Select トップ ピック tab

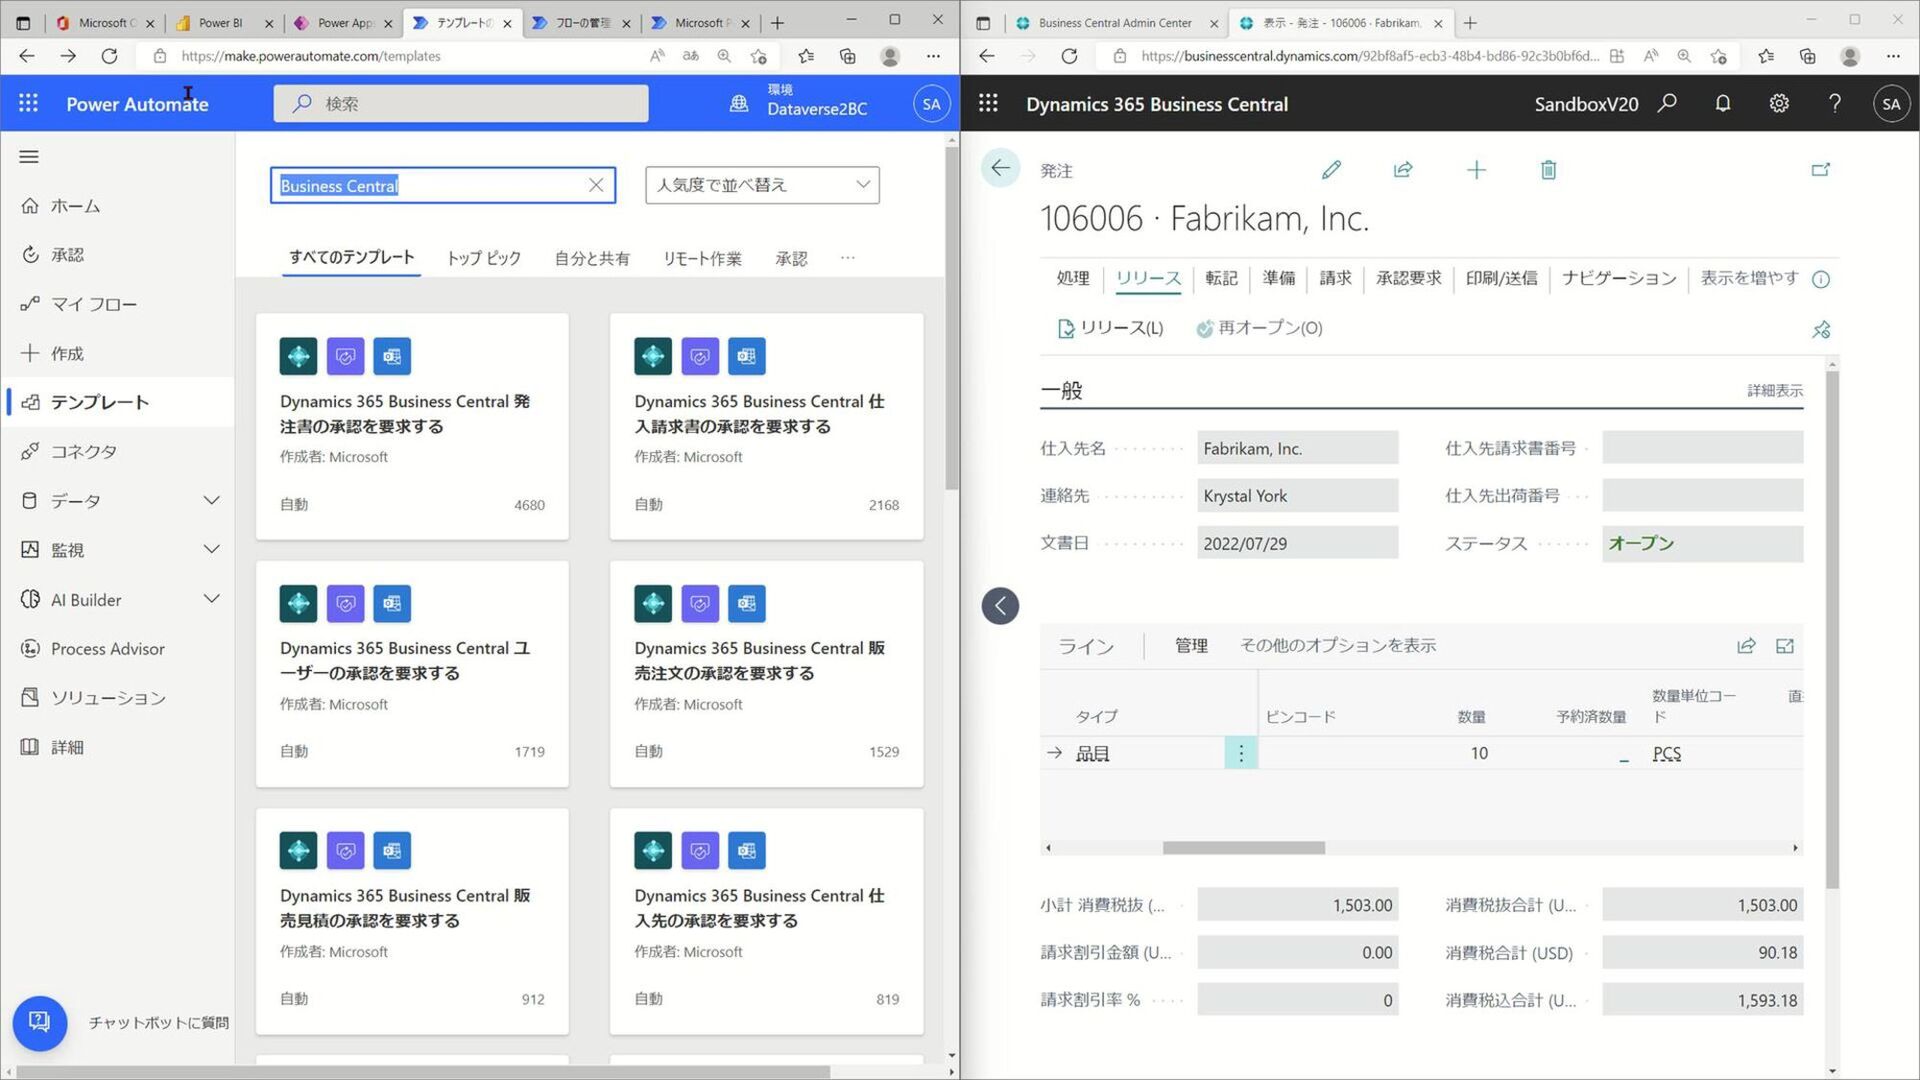pos(483,258)
